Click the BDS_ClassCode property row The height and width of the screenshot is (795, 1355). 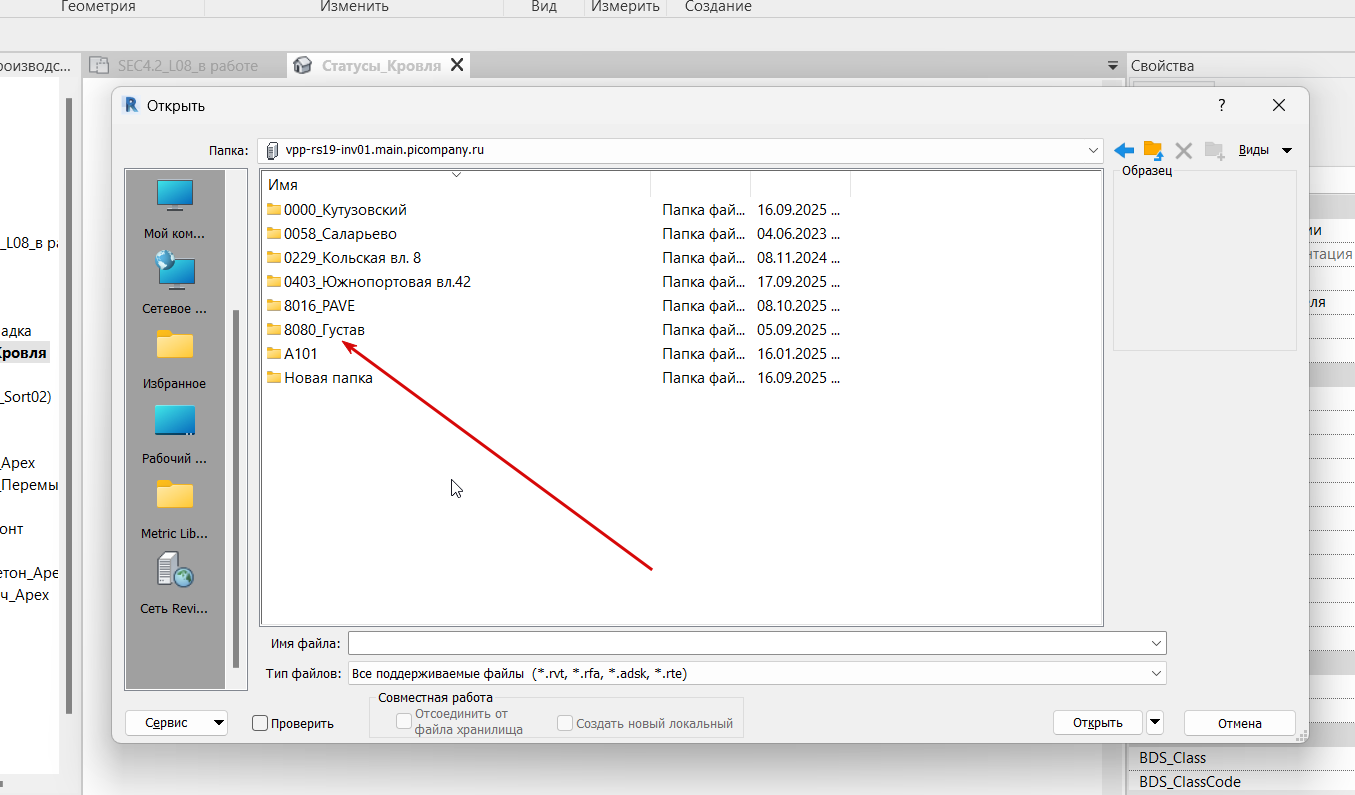click(x=1241, y=782)
